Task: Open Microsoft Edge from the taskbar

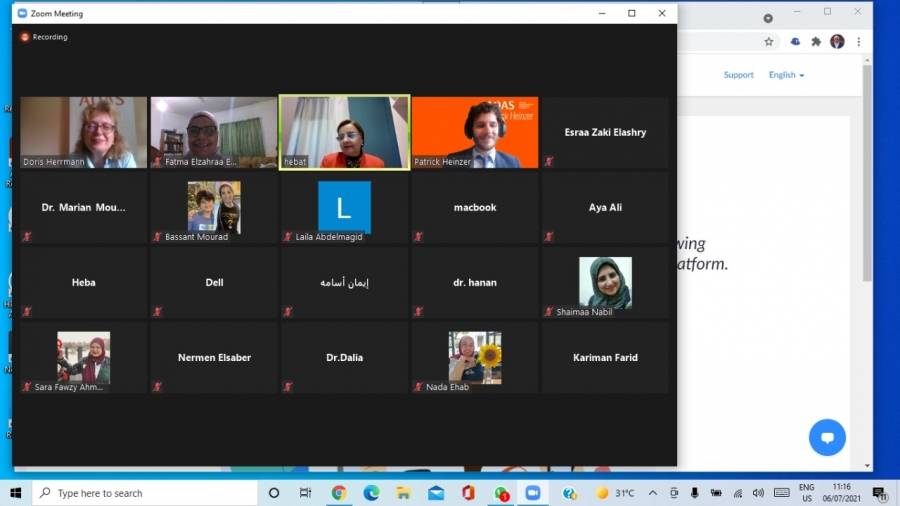Action: coord(371,493)
